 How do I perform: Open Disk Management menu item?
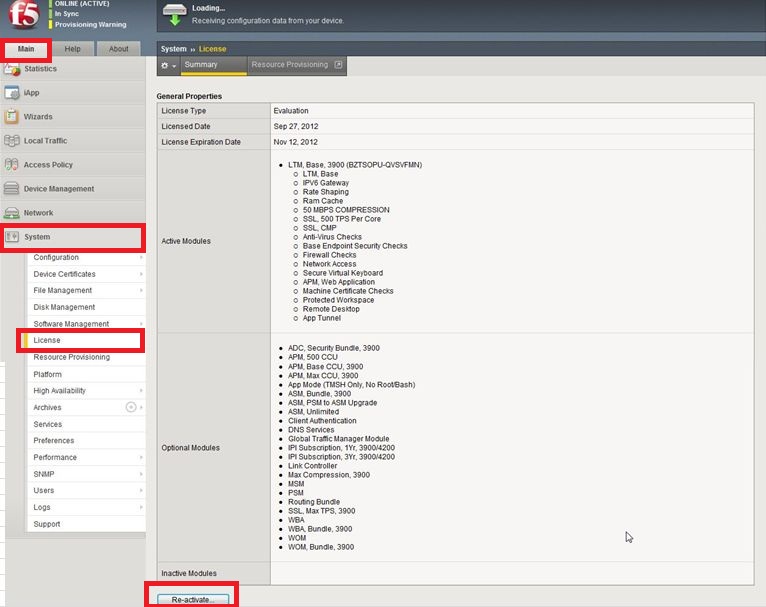(x=86, y=307)
